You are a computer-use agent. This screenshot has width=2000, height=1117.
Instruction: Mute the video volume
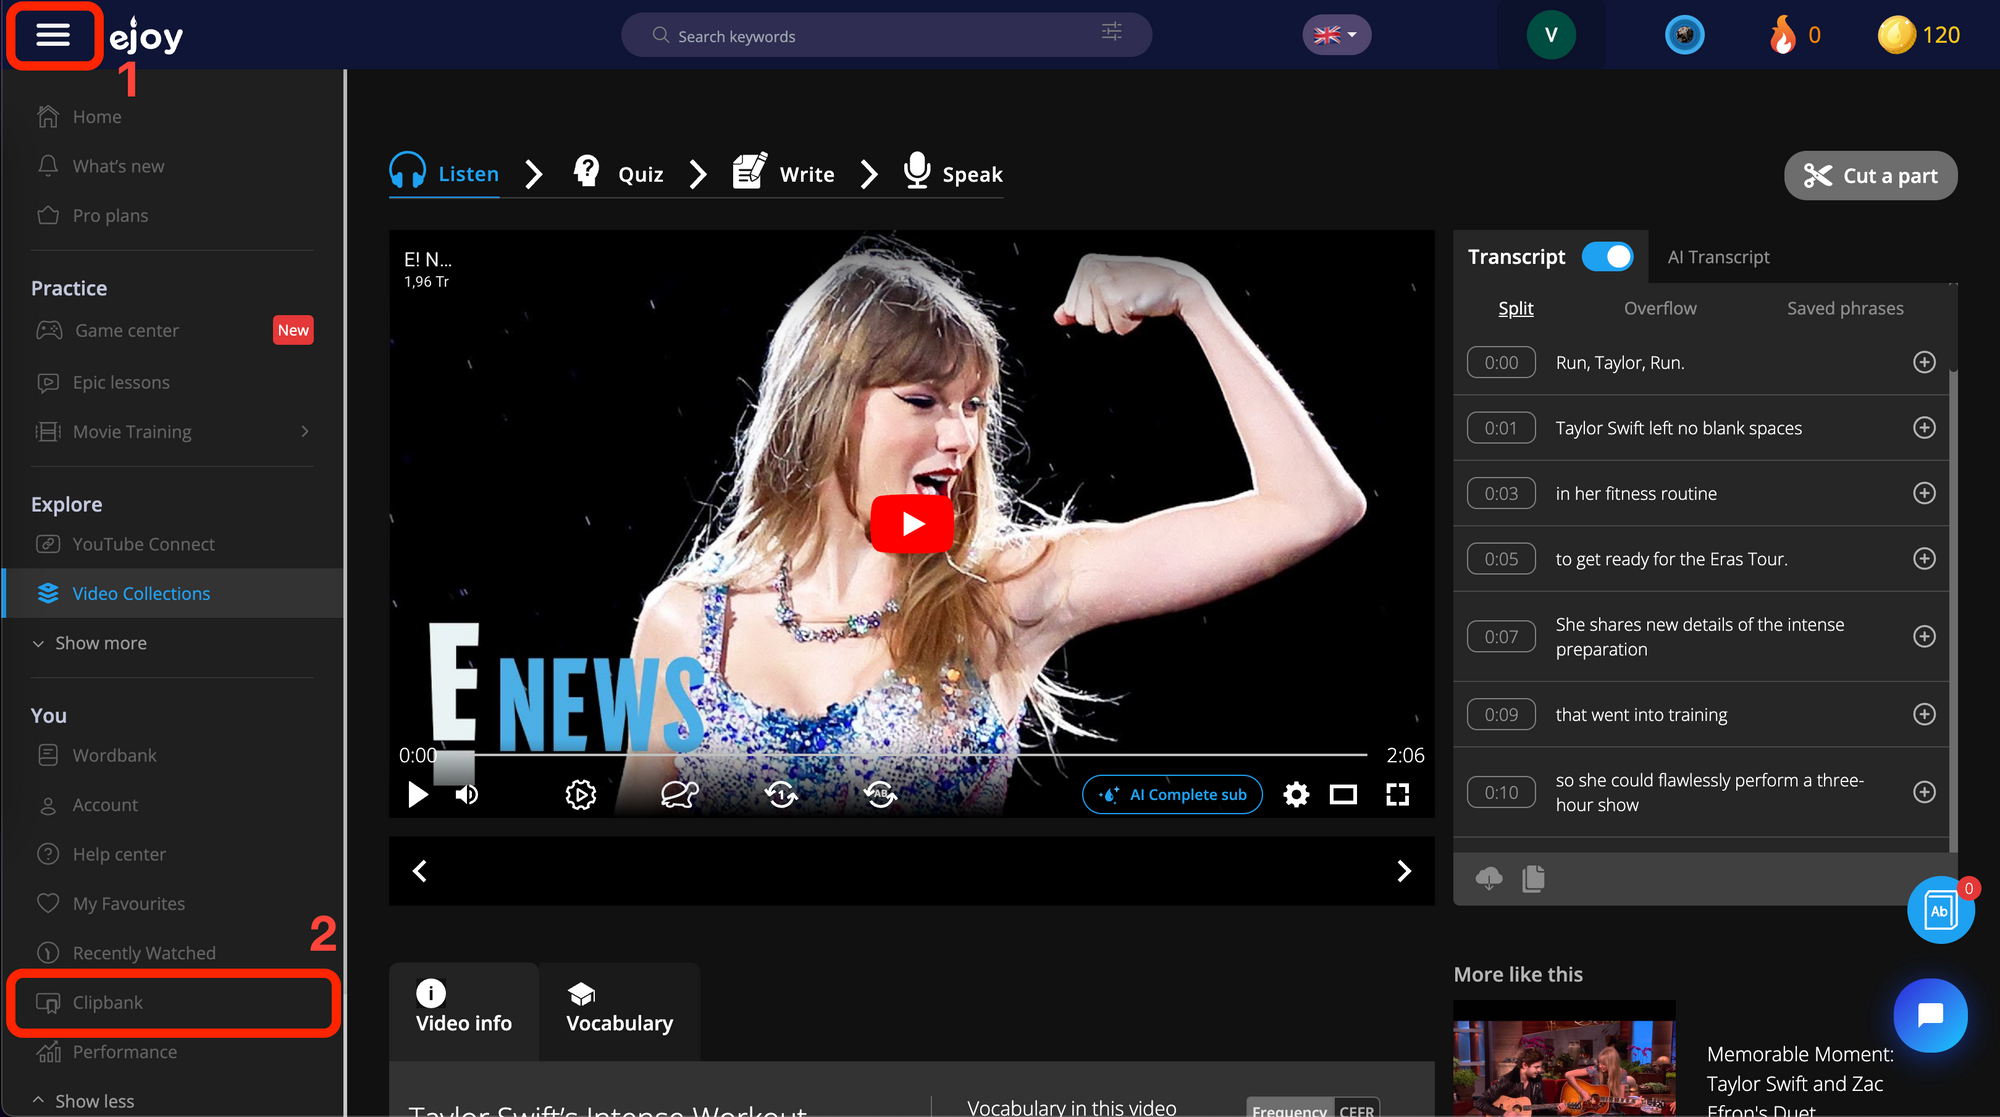(467, 794)
